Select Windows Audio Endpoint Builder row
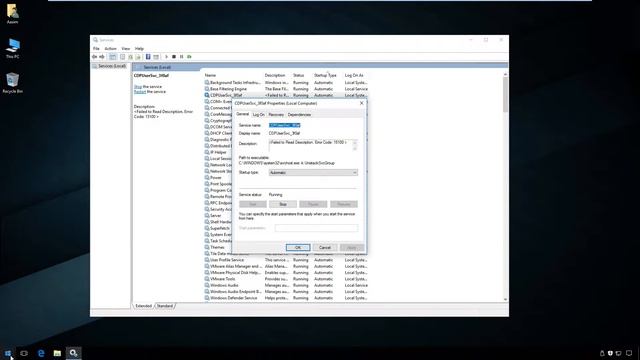Image resolution: width=640 pixels, height=360 pixels. 286,291
